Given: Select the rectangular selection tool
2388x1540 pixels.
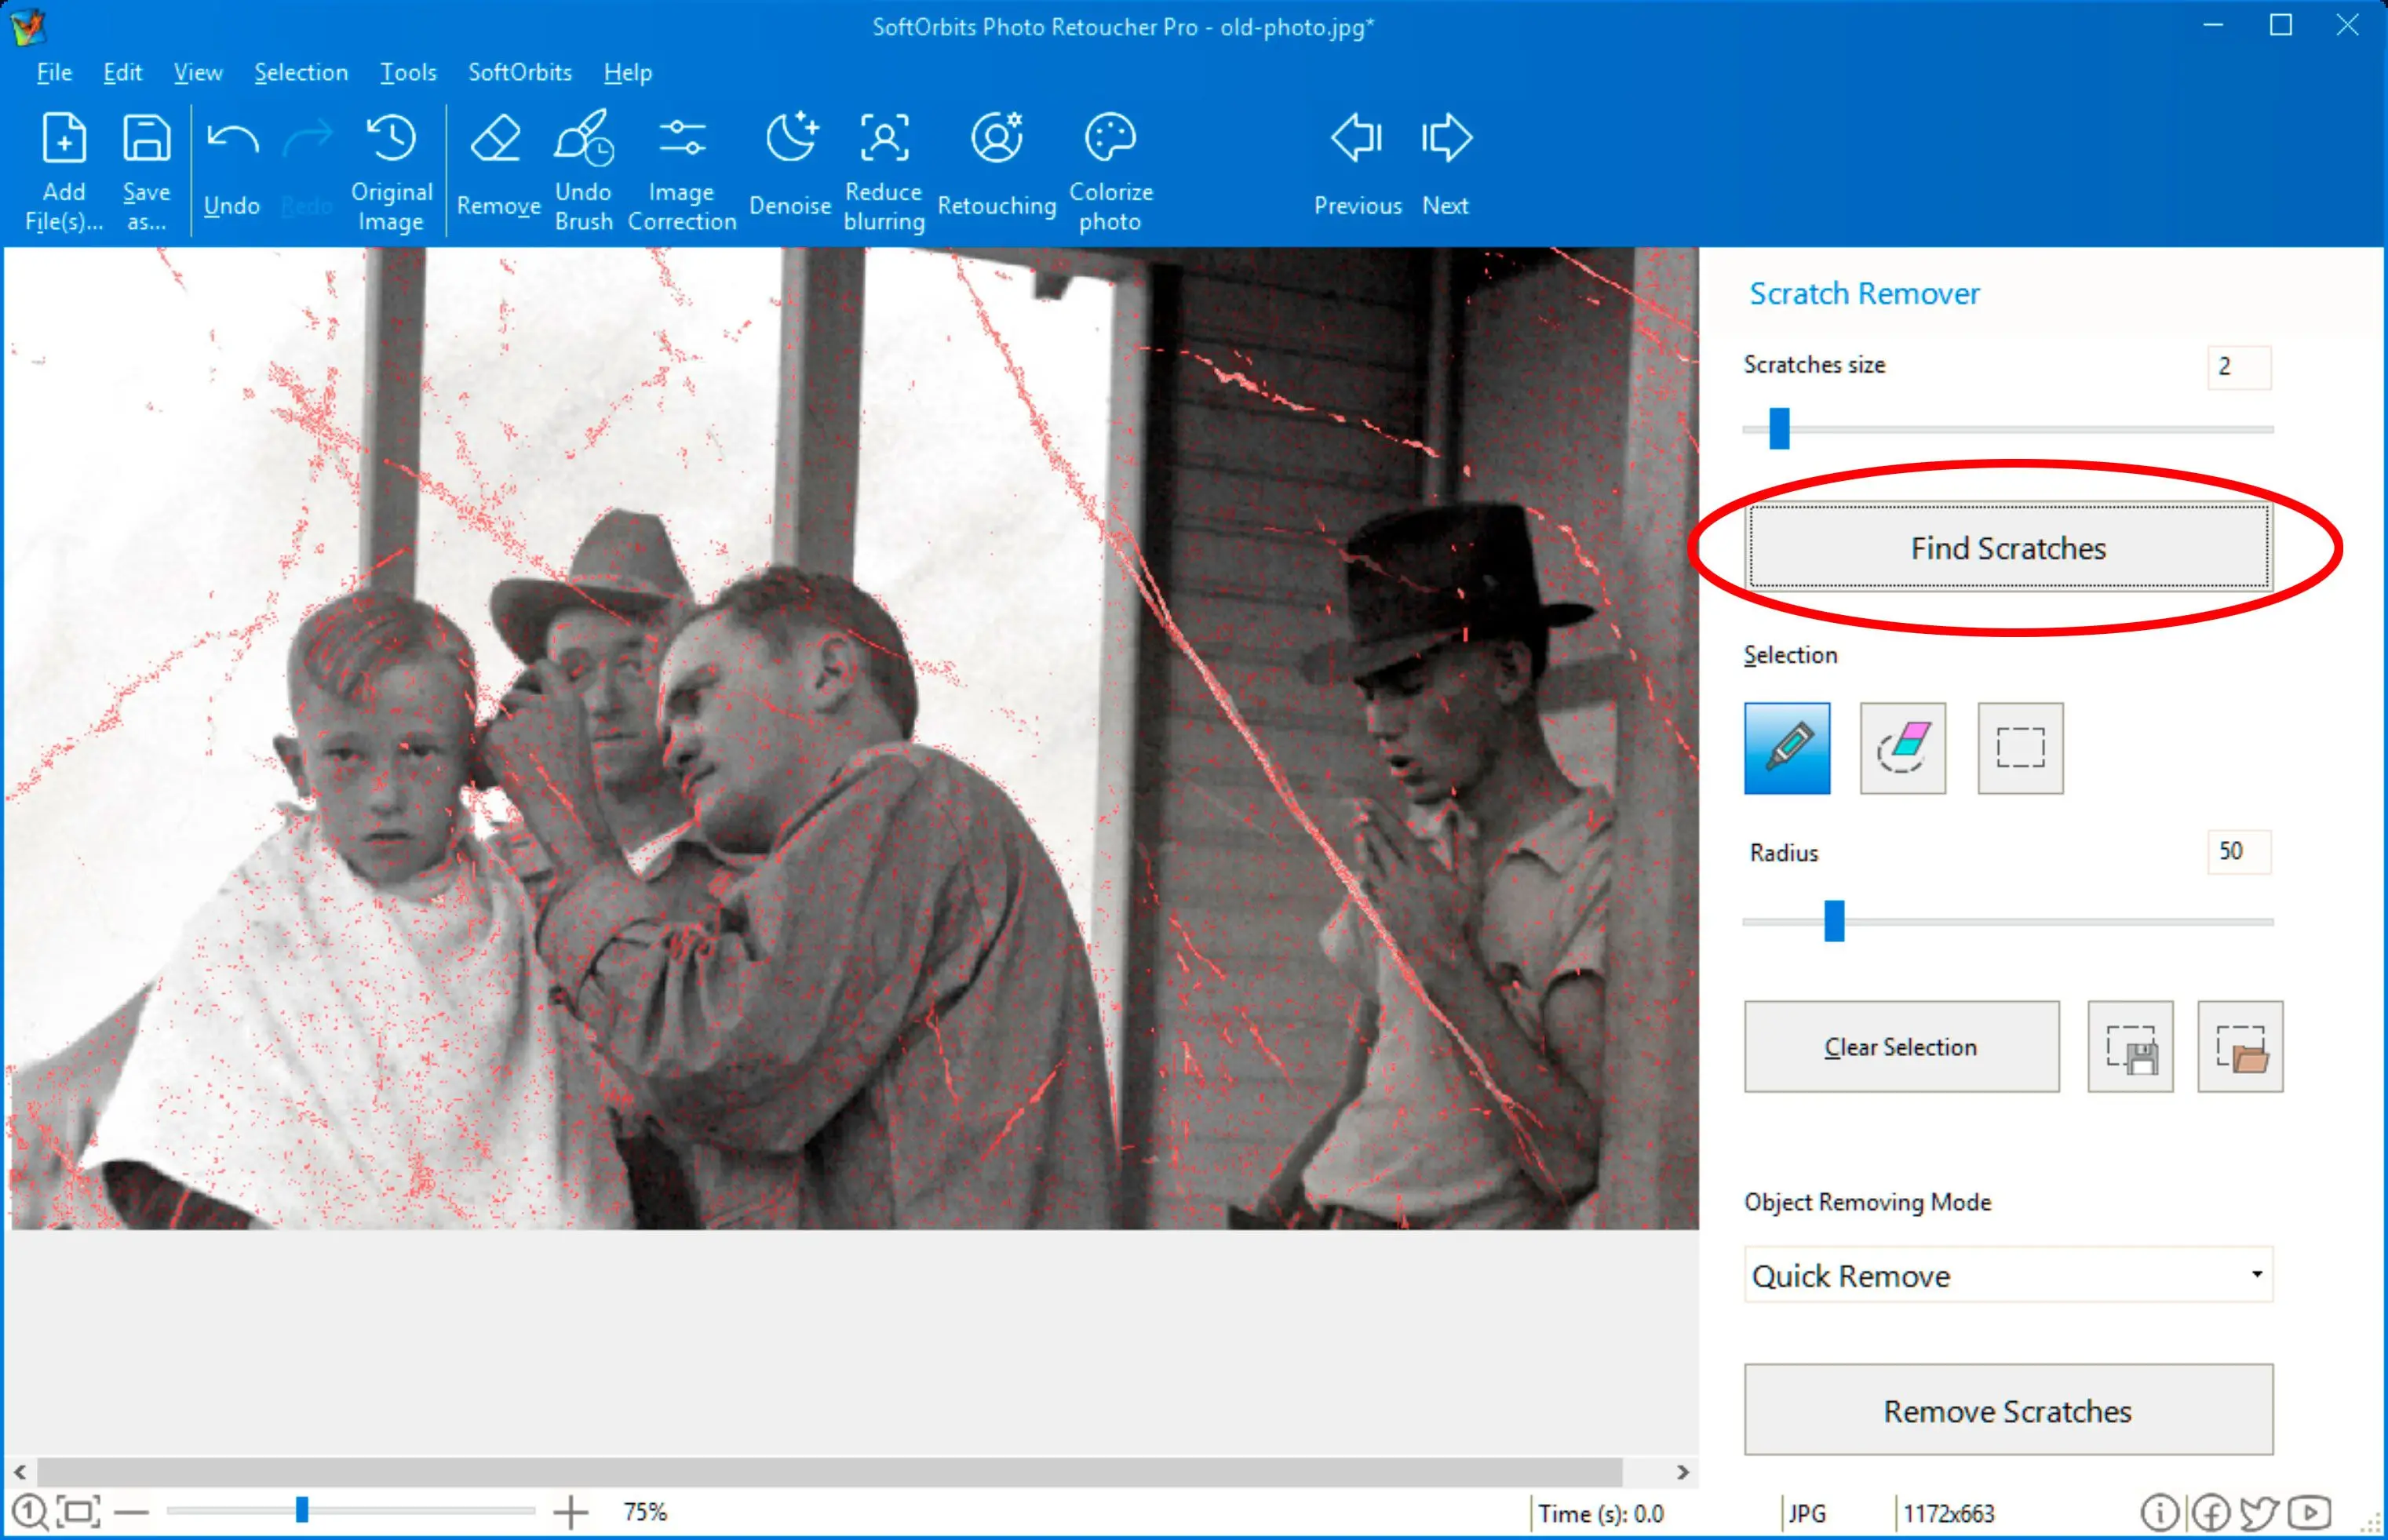Looking at the screenshot, I should (x=2018, y=747).
